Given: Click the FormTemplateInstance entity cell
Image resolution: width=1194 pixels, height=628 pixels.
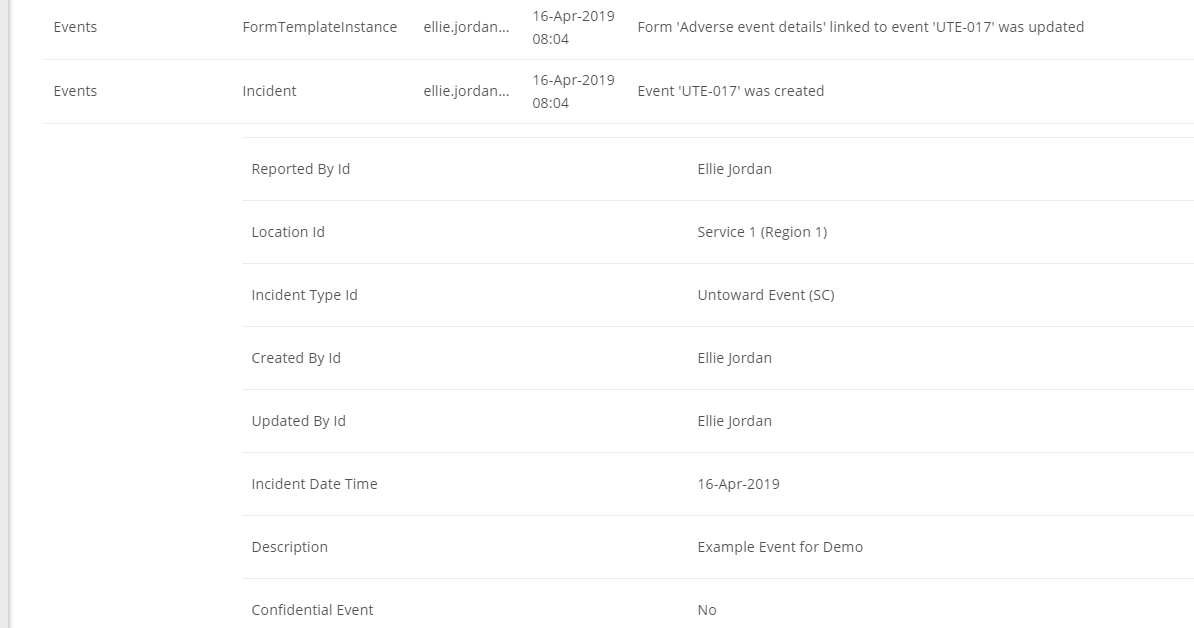Looking at the screenshot, I should 320,27.
